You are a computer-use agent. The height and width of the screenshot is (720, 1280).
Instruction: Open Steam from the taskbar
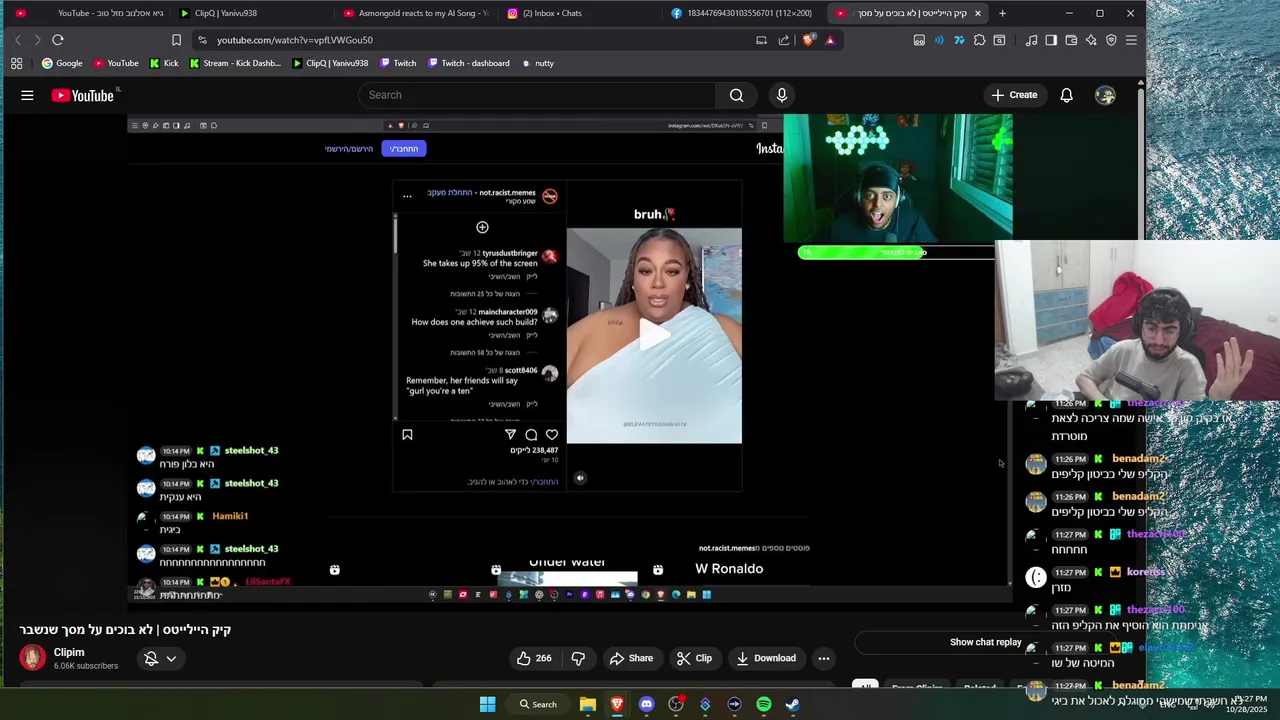(793, 704)
